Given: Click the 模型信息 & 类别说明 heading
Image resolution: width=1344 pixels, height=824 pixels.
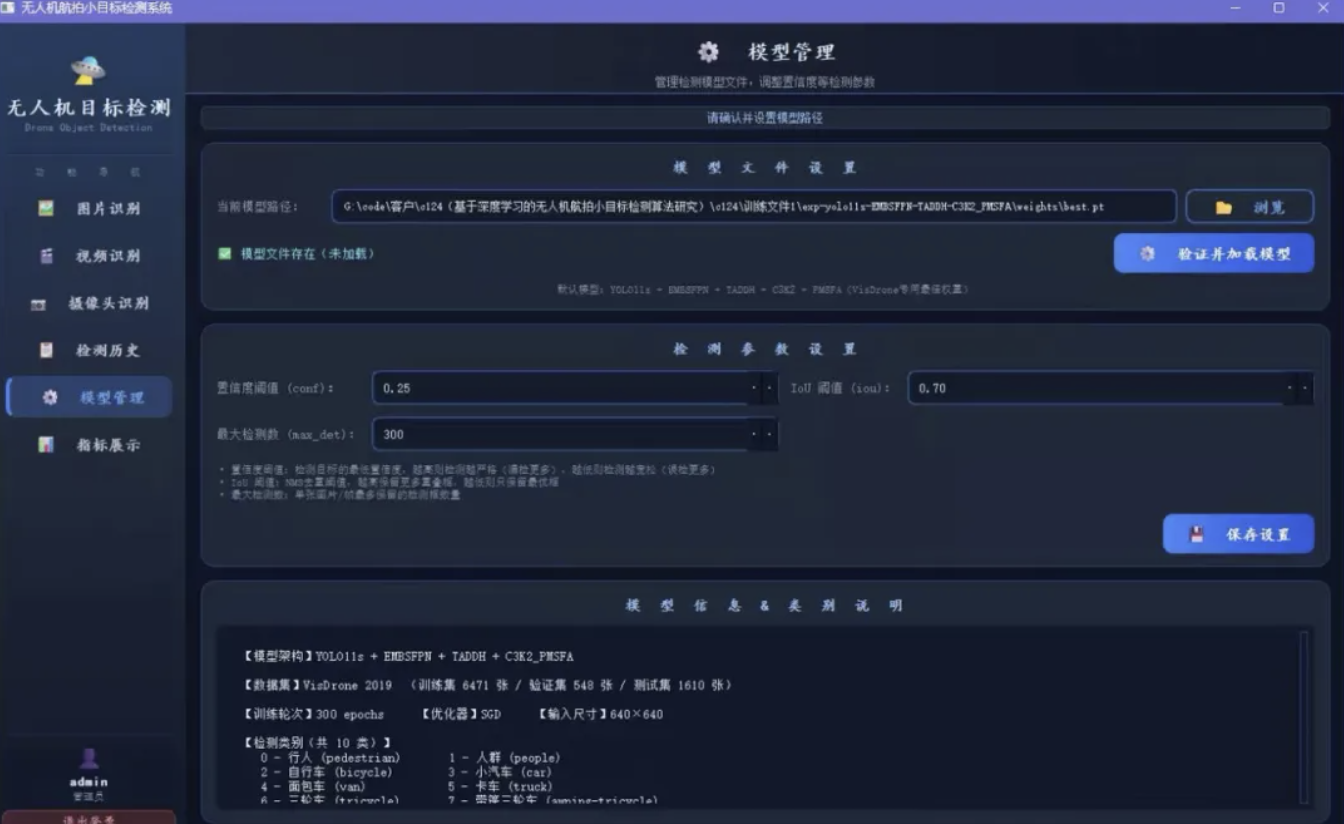Looking at the screenshot, I should point(765,606).
